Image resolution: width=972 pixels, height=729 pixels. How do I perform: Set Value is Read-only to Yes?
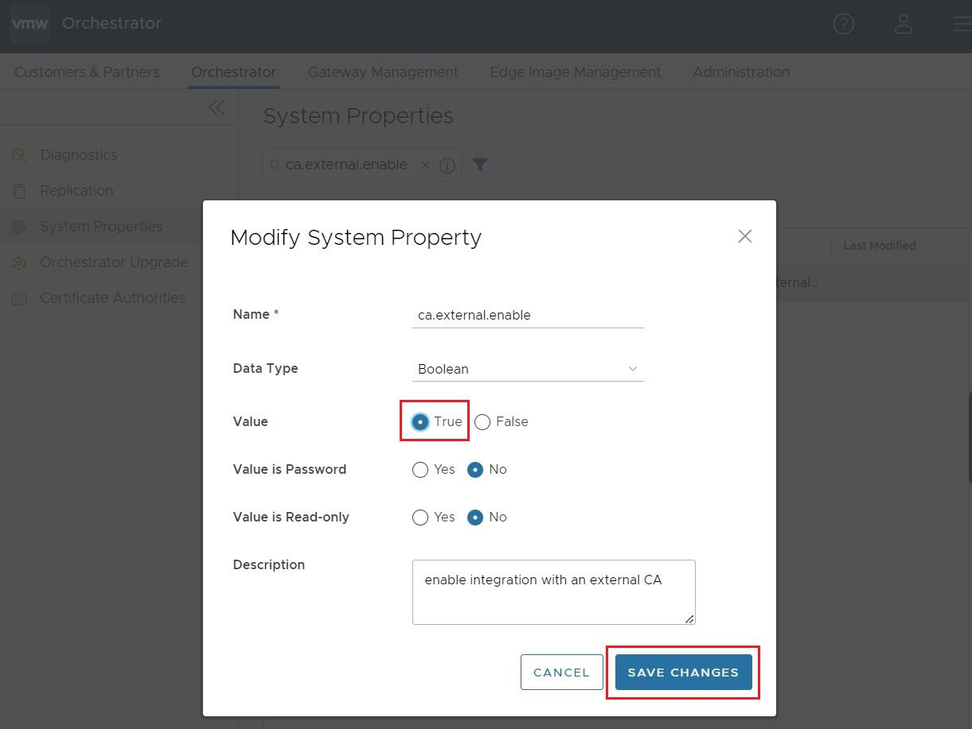pyautogui.click(x=421, y=518)
